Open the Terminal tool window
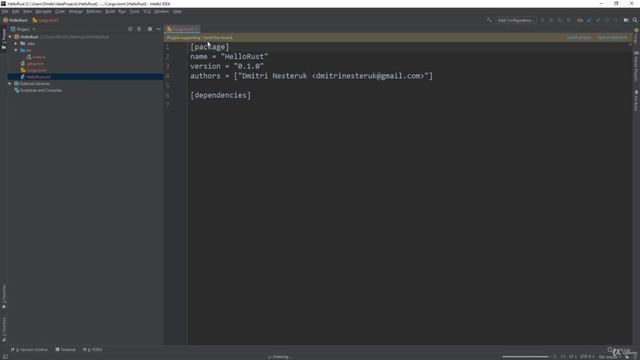Viewport: 640px width, 360px height. pyautogui.click(x=65, y=350)
